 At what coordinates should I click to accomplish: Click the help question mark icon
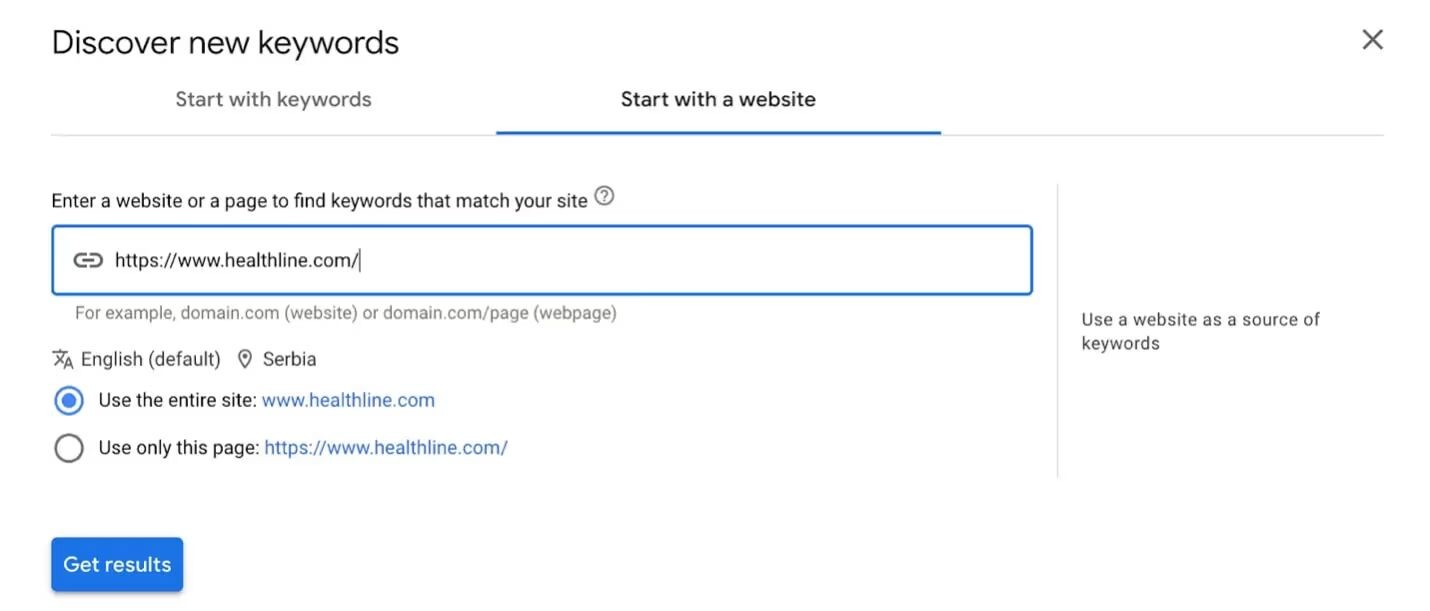[x=604, y=197]
